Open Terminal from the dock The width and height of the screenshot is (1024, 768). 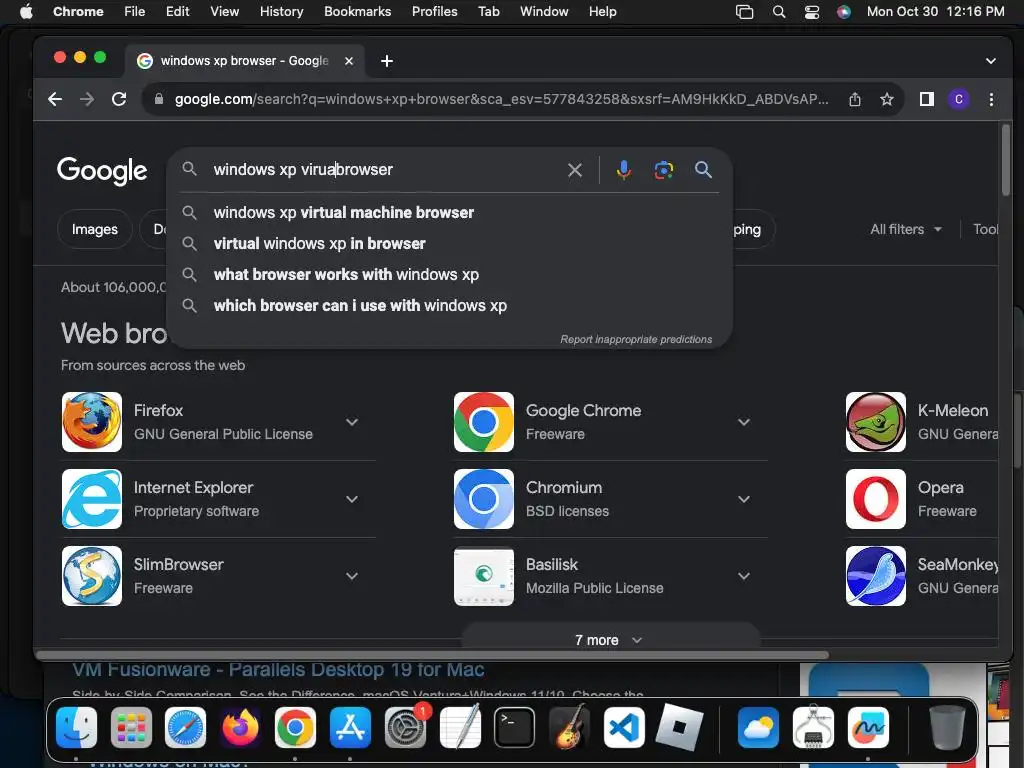point(515,727)
